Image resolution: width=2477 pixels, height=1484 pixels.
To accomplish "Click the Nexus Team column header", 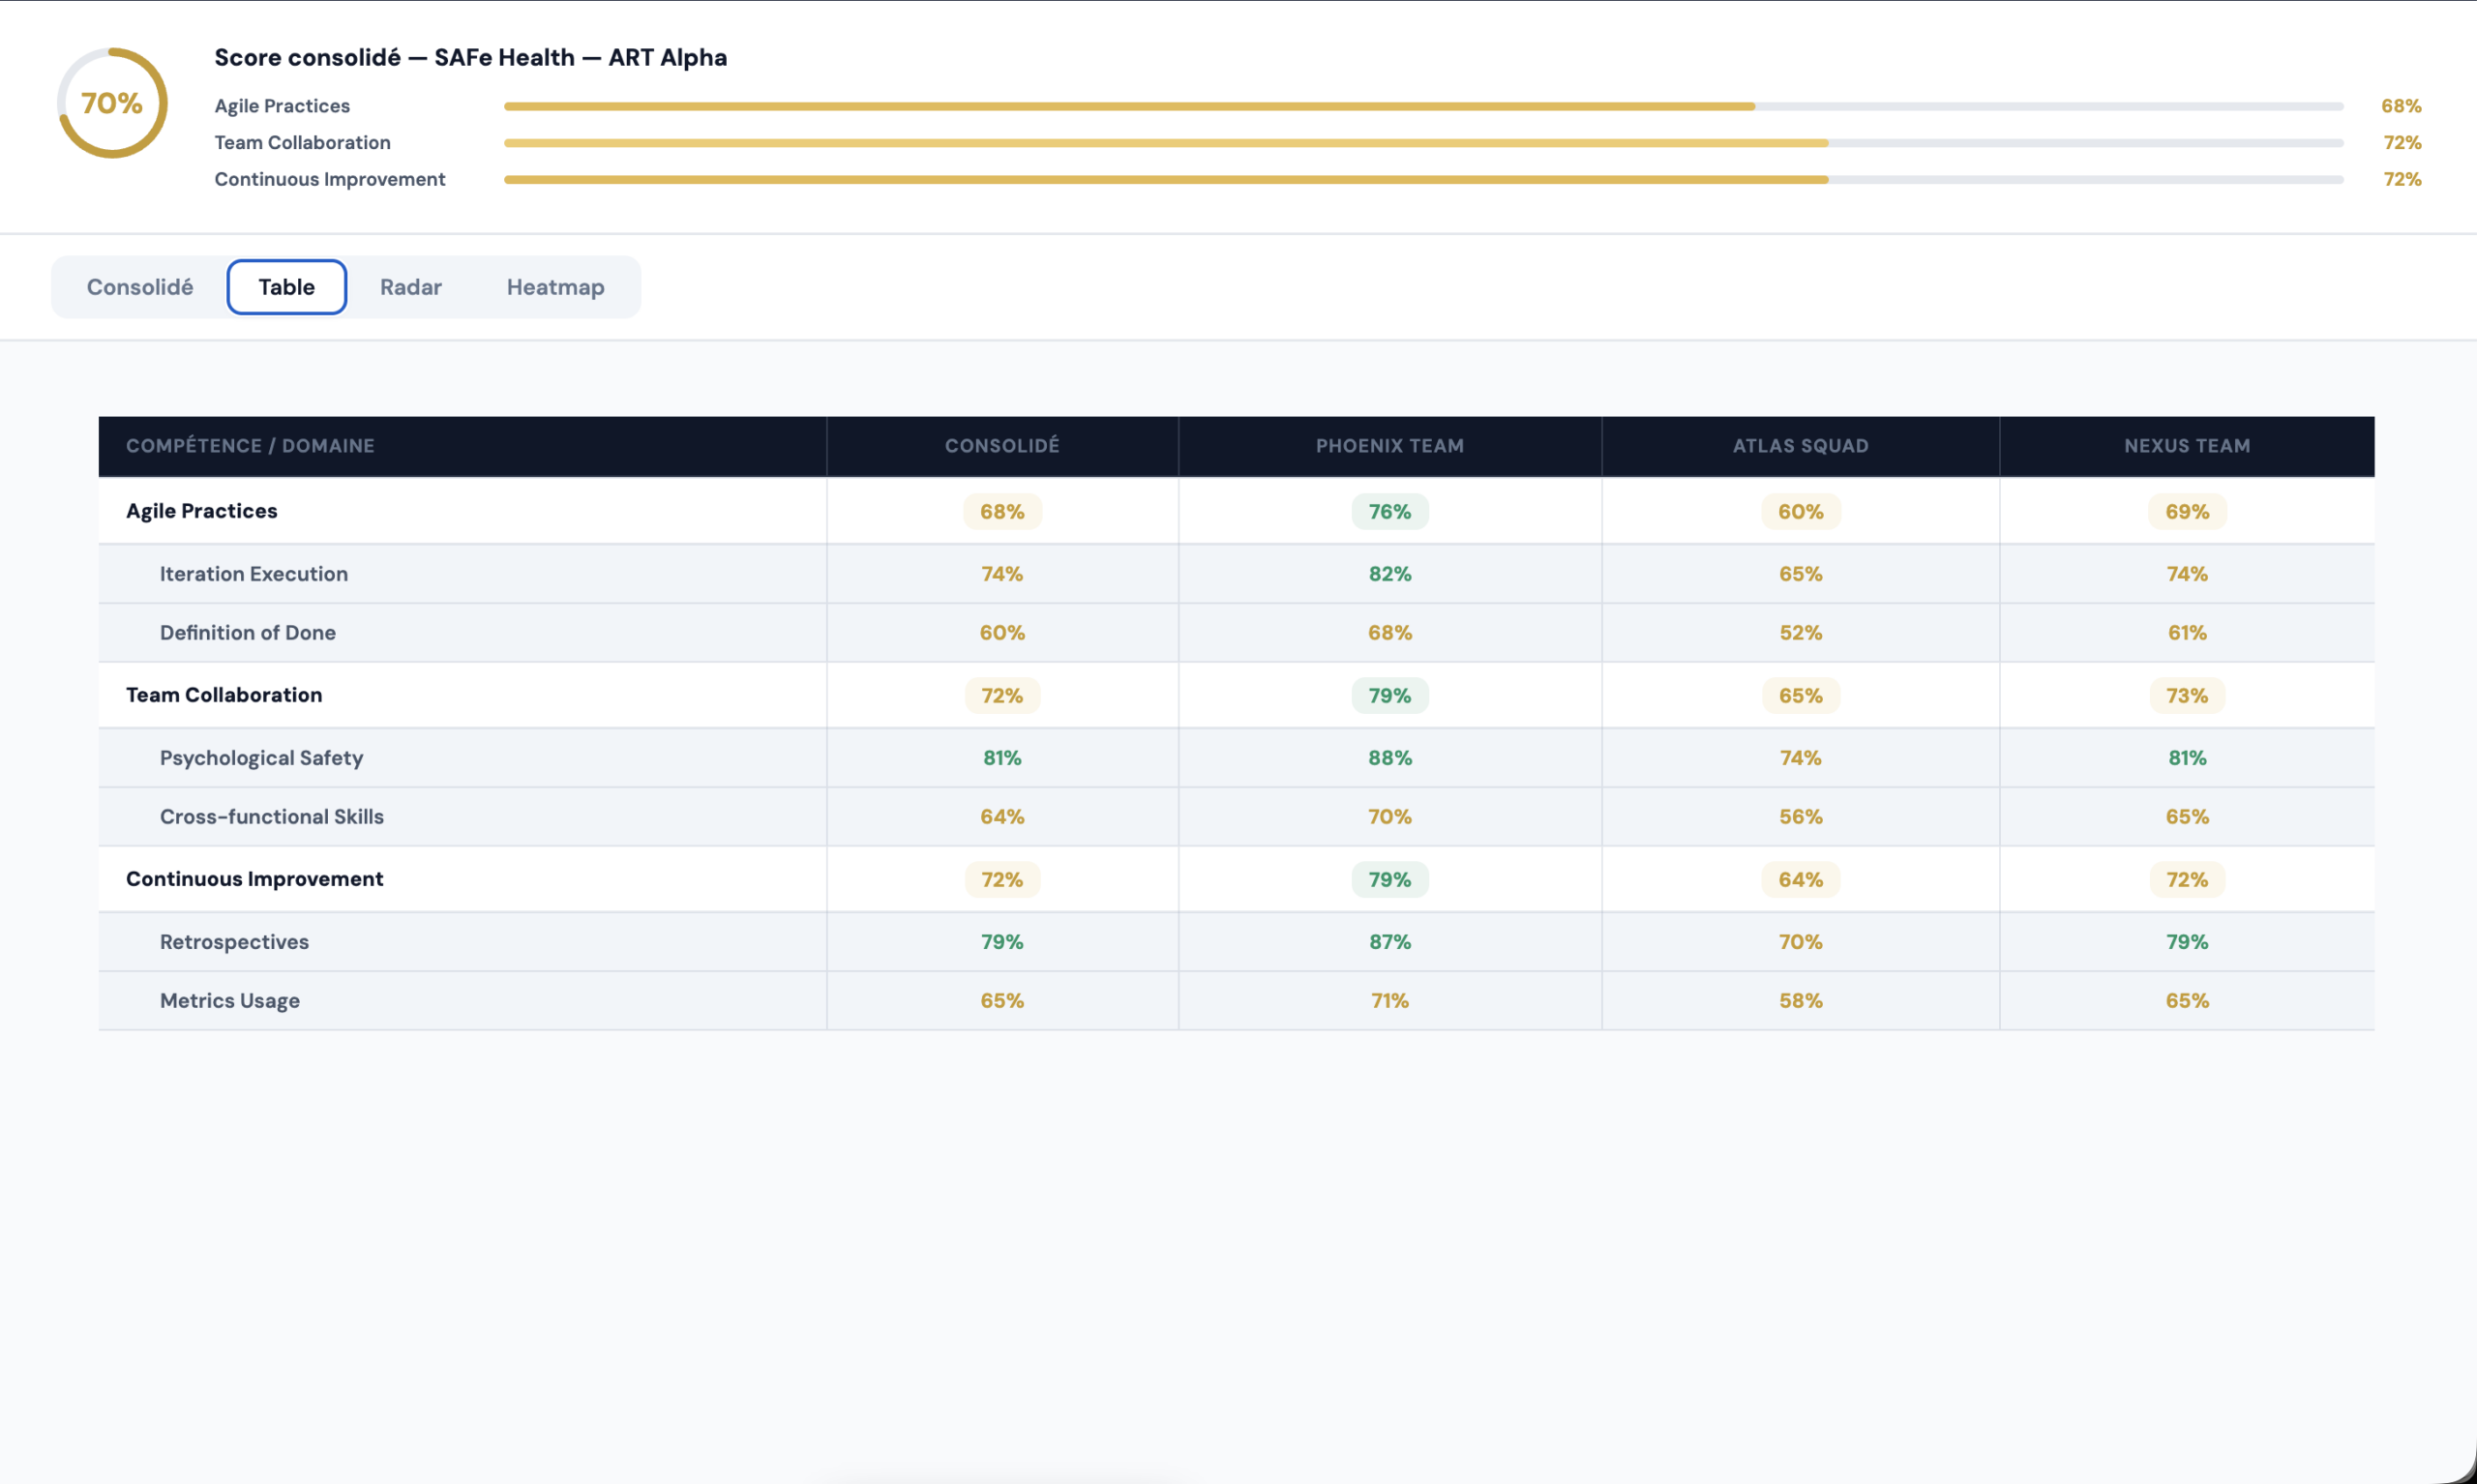I will (2186, 446).
